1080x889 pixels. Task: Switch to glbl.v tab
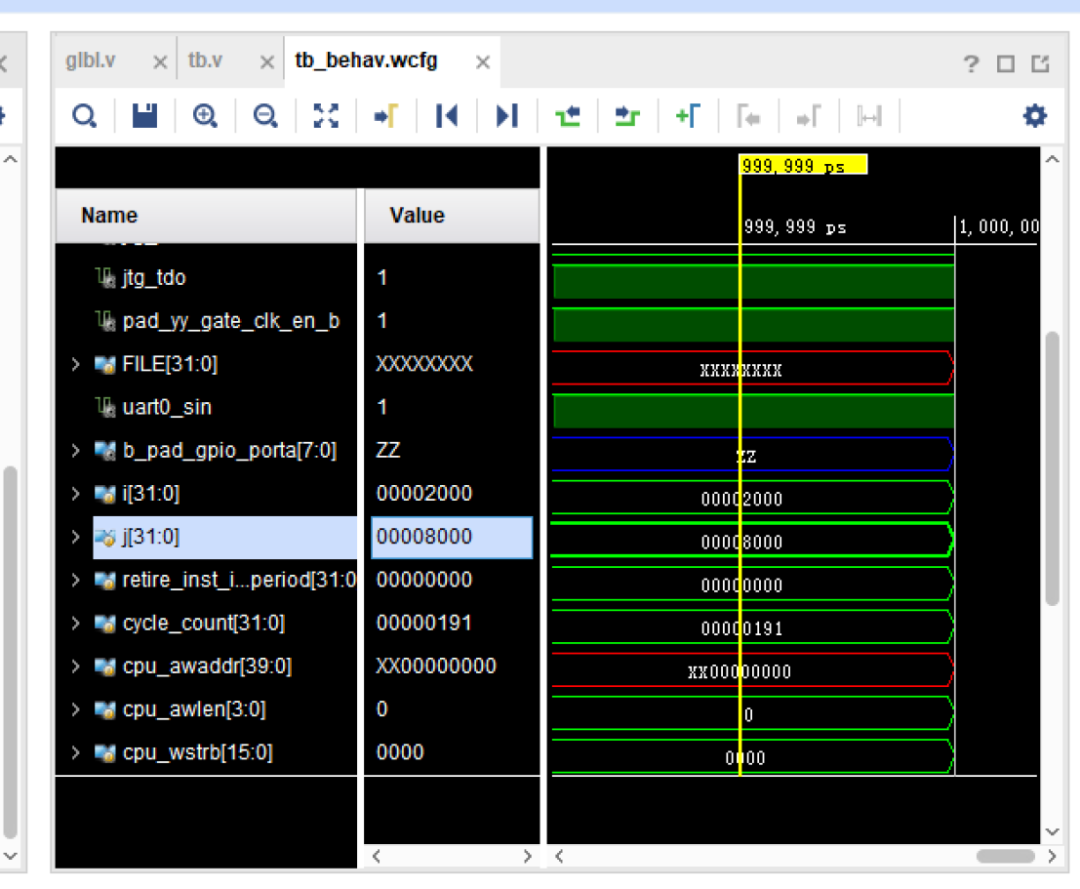(x=90, y=61)
